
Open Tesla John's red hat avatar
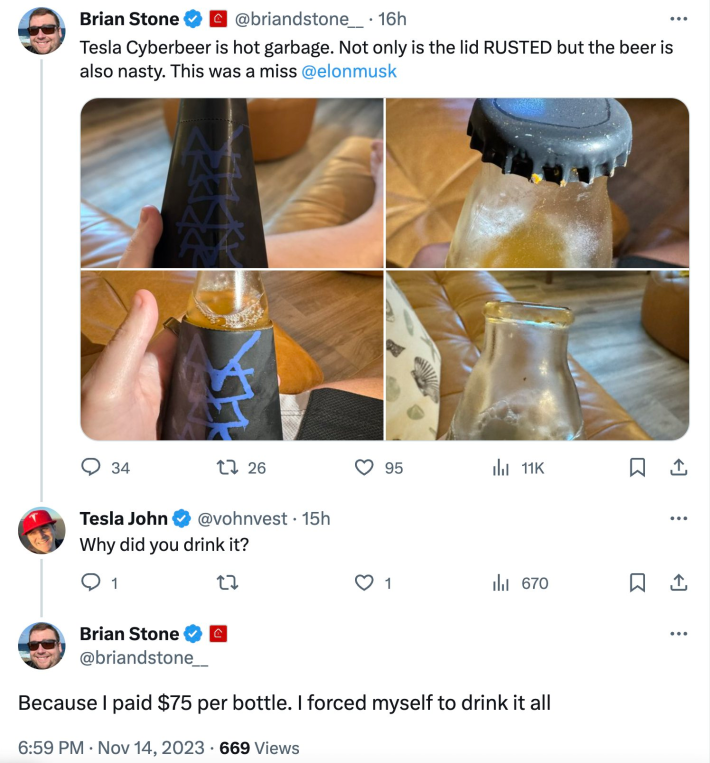click(x=42, y=530)
